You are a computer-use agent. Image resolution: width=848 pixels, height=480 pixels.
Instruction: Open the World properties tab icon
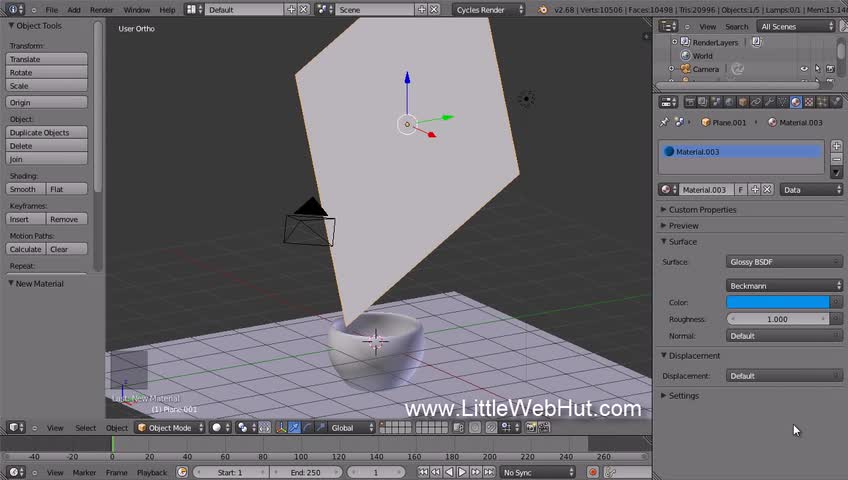pyautogui.click(x=730, y=102)
